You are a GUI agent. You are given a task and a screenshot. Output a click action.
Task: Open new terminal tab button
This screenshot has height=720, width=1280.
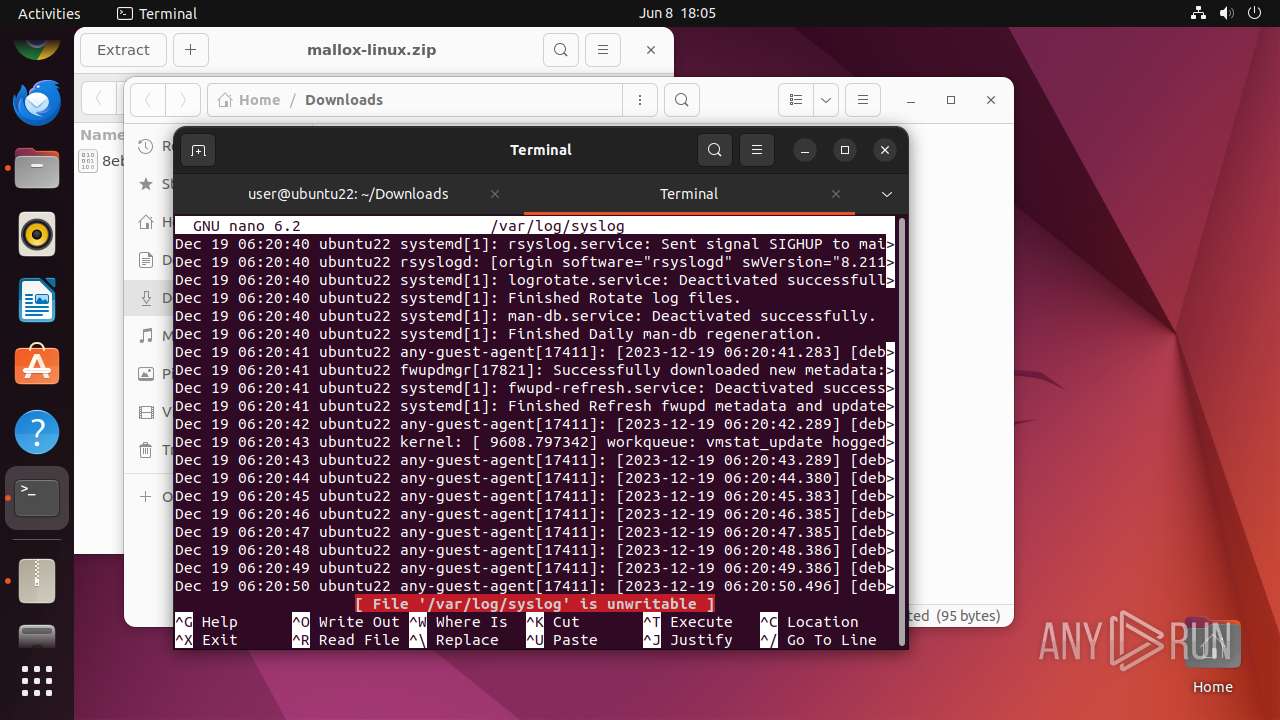pos(198,151)
